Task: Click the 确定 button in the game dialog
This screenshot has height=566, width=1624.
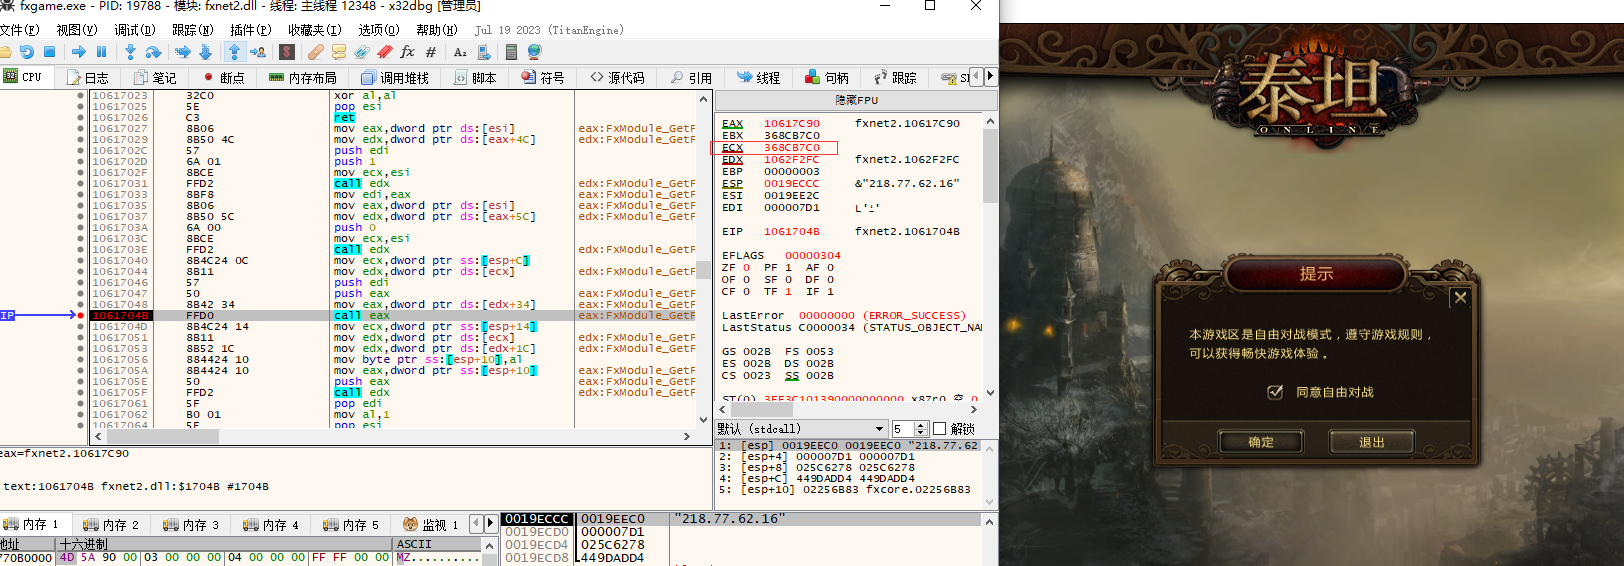Action: point(1261,442)
